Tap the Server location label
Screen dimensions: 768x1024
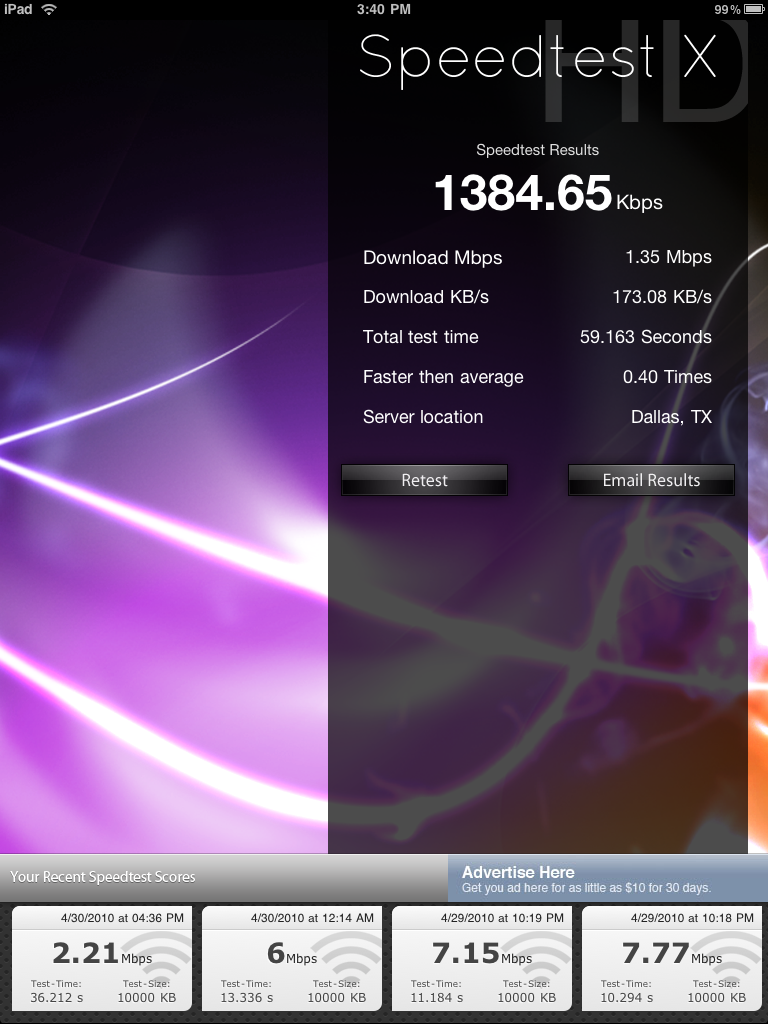423,417
